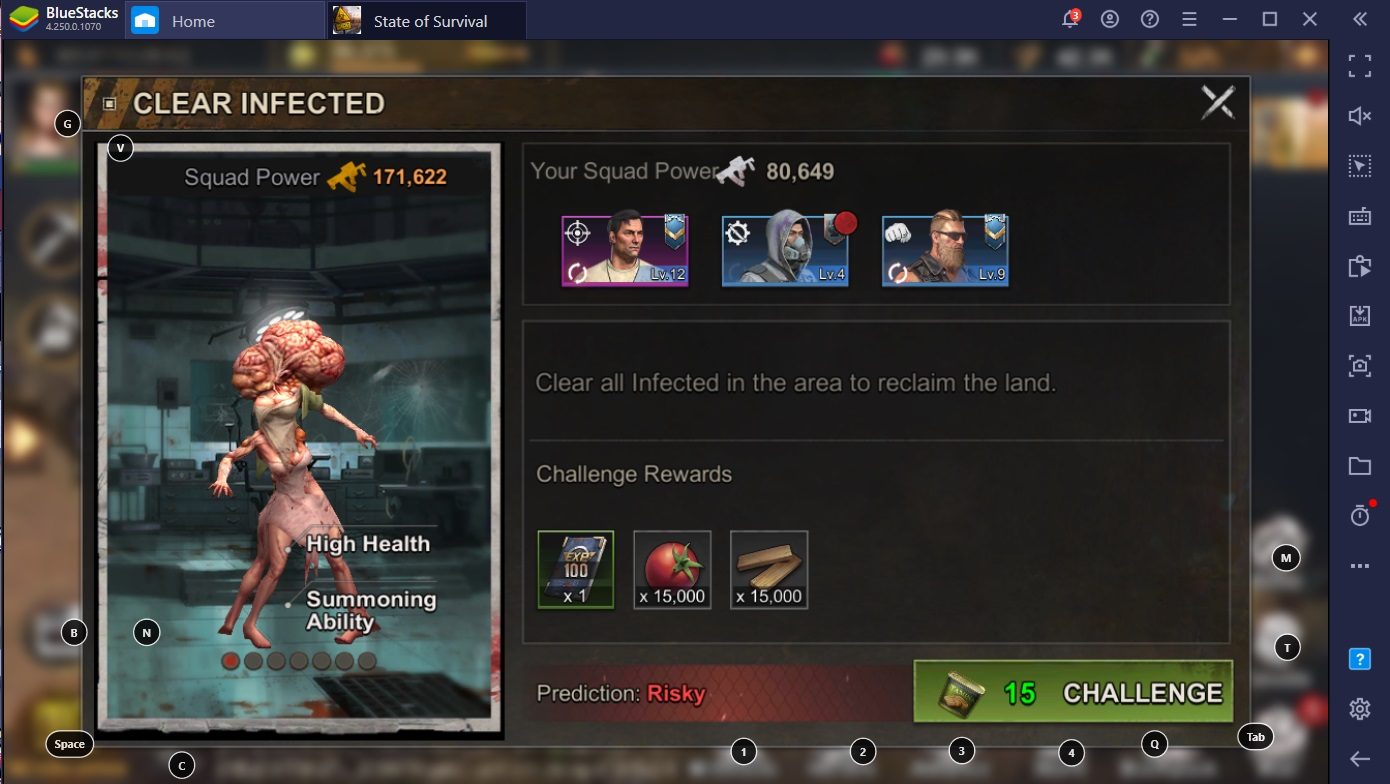Click the green Challenge button
Image resolution: width=1390 pixels, height=784 pixels.
tap(1073, 692)
